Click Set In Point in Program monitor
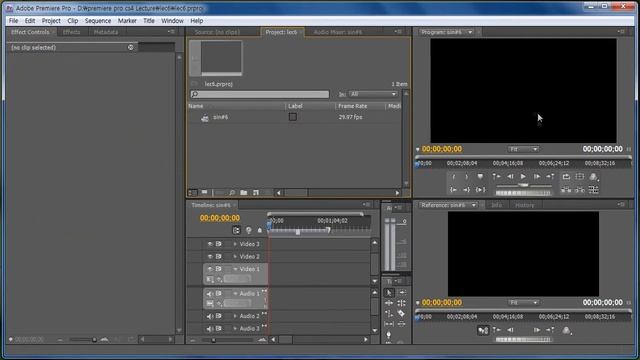 coord(453,177)
